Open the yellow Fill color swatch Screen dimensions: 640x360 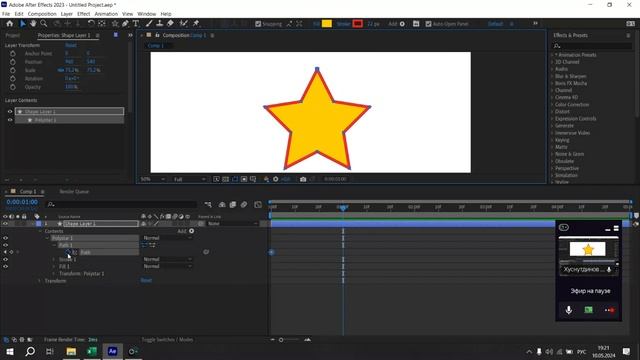[x=327, y=24]
